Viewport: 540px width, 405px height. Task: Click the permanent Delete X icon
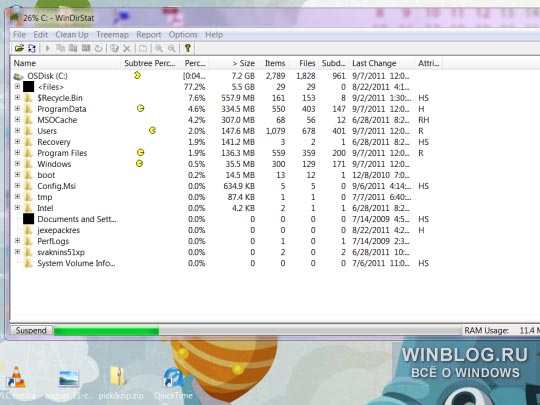[x=127, y=48]
